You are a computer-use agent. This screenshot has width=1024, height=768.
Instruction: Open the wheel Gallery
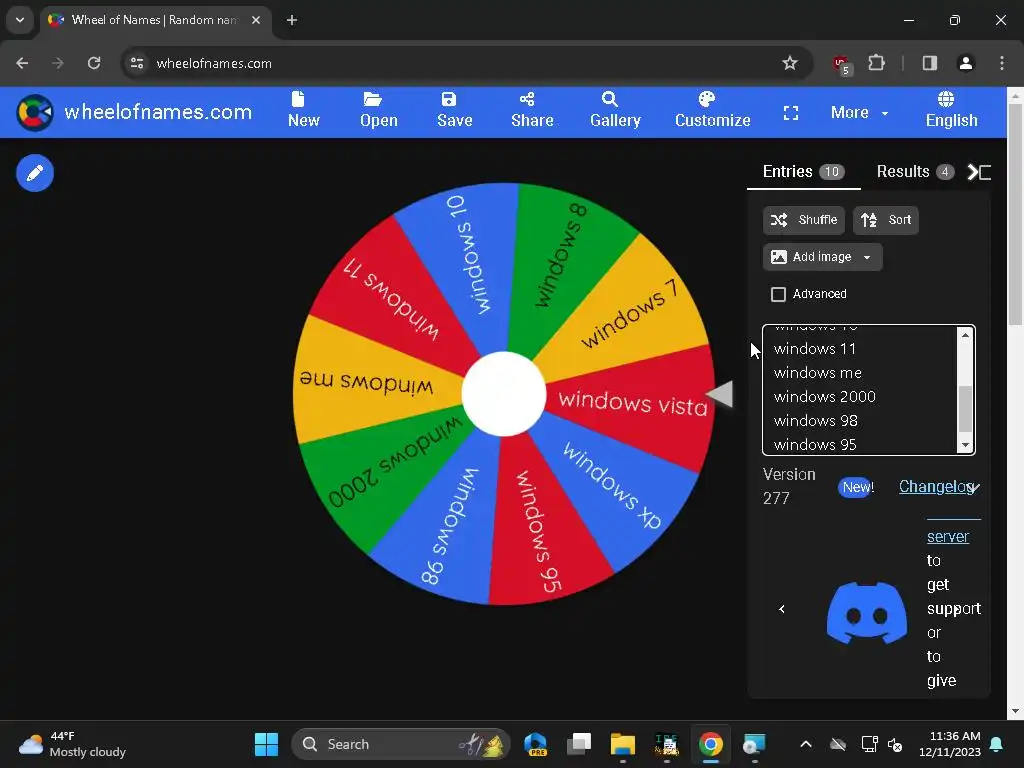(615, 110)
